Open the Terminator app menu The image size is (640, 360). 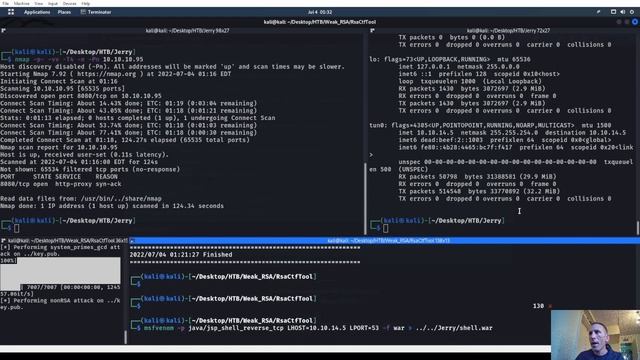(x=96, y=12)
